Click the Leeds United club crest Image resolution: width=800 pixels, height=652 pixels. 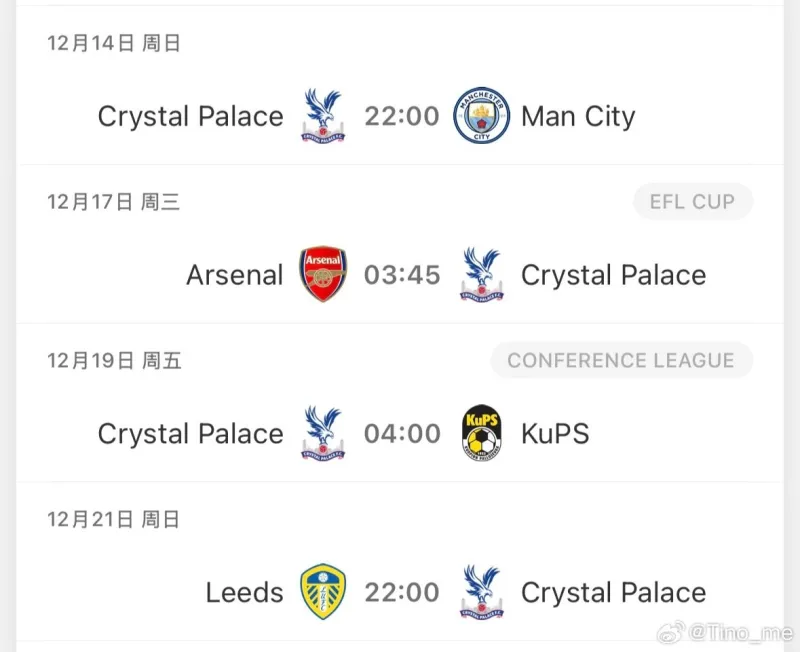tap(323, 592)
